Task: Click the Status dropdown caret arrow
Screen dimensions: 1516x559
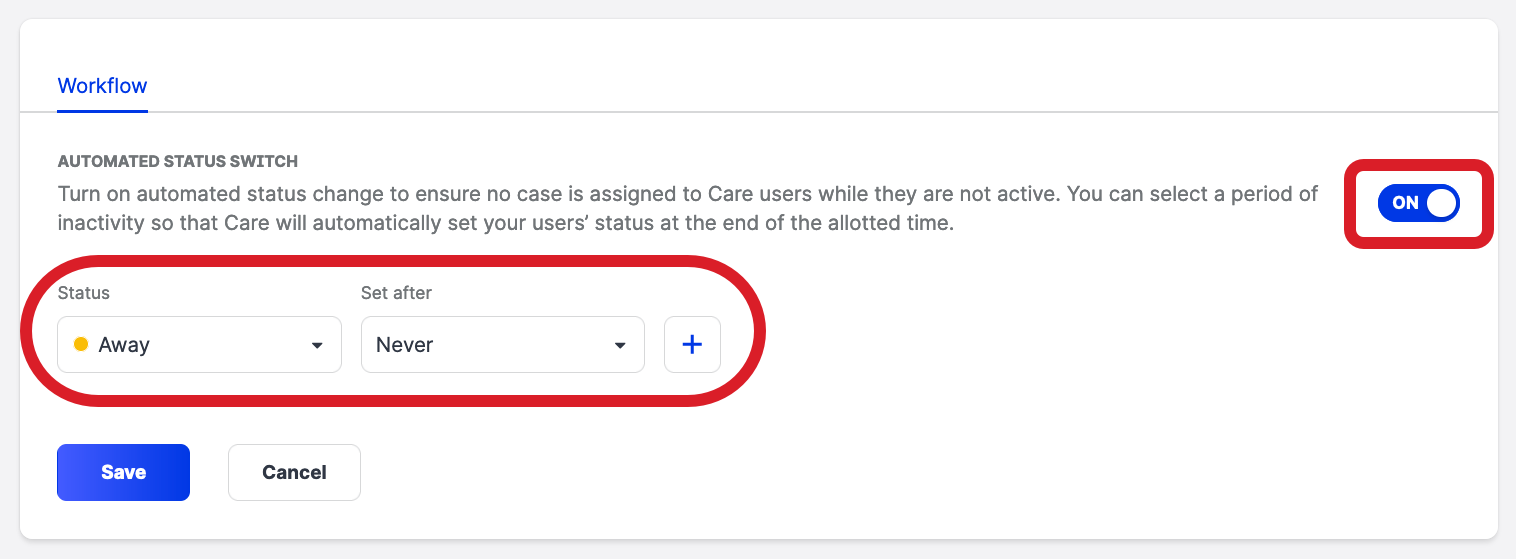Action: point(317,346)
